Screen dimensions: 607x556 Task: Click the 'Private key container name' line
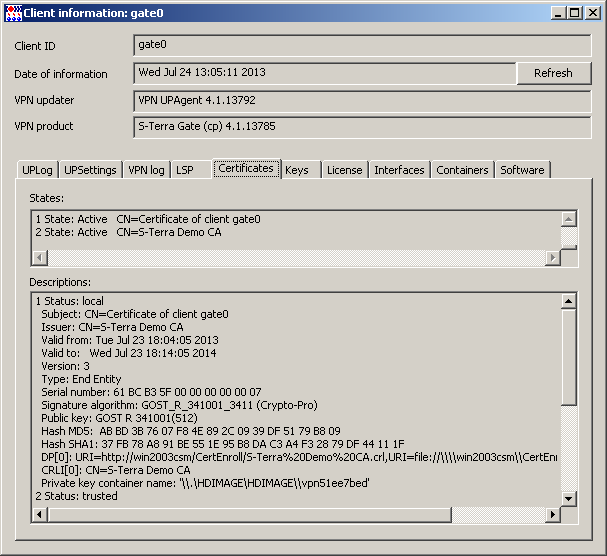[205, 483]
